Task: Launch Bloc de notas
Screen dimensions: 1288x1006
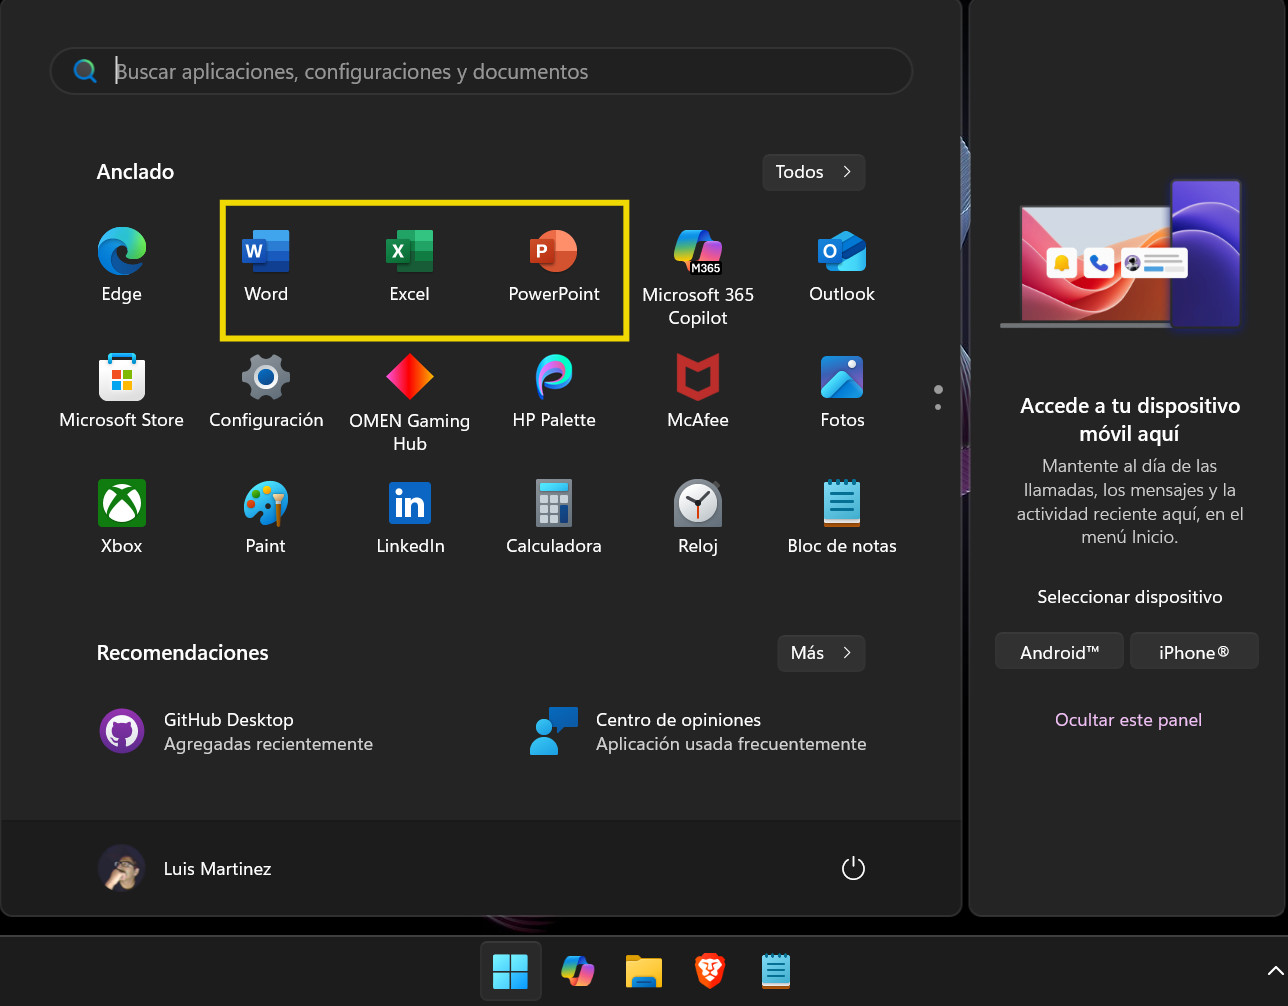Action: coord(841,516)
